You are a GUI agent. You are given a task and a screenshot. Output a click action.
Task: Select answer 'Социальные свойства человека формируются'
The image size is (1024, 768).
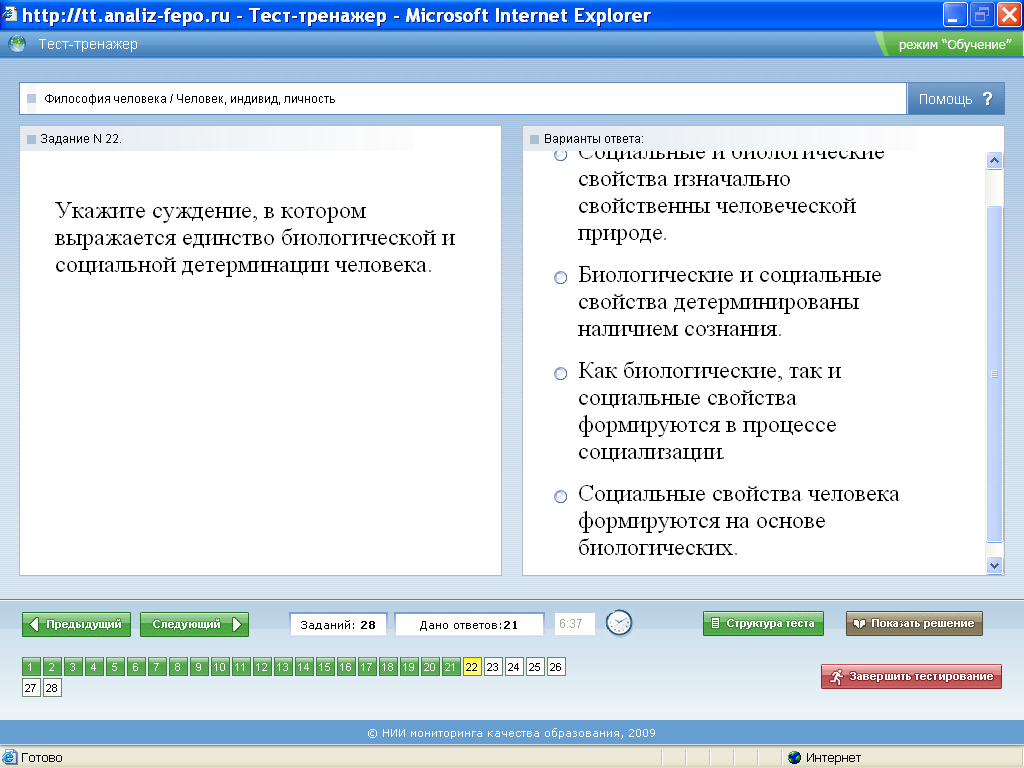[x=560, y=496]
